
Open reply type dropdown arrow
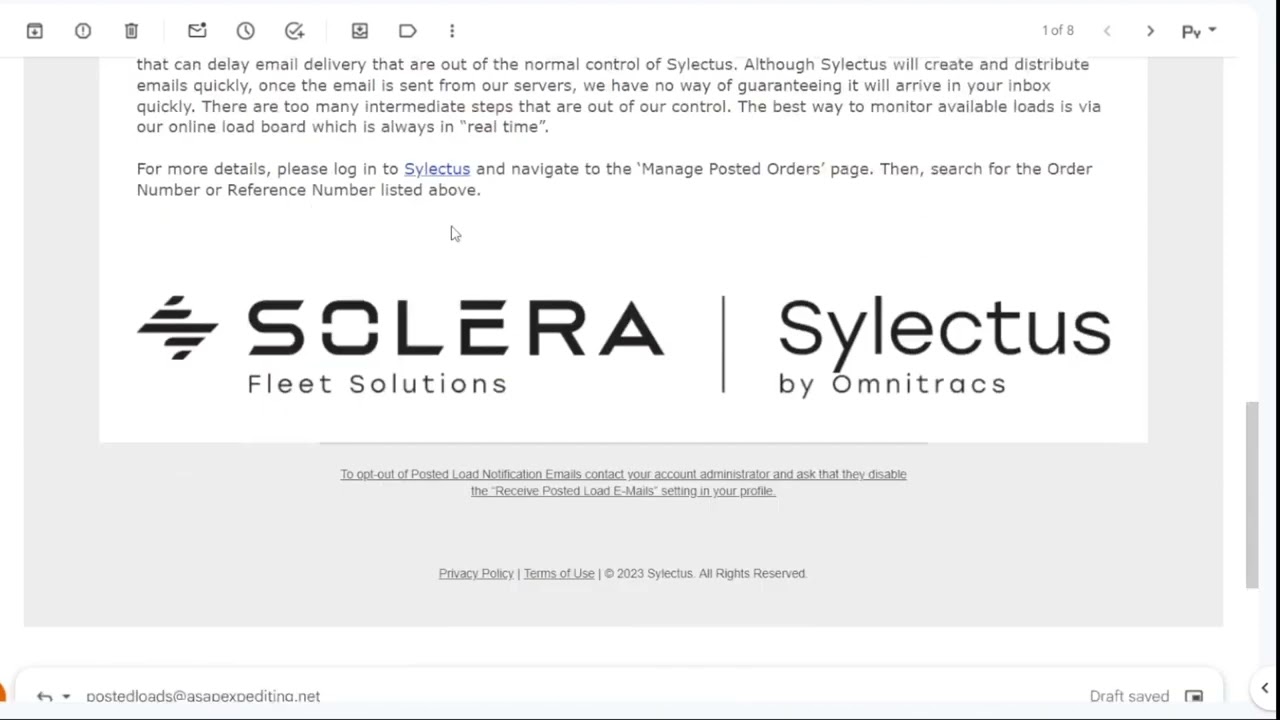[66, 696]
